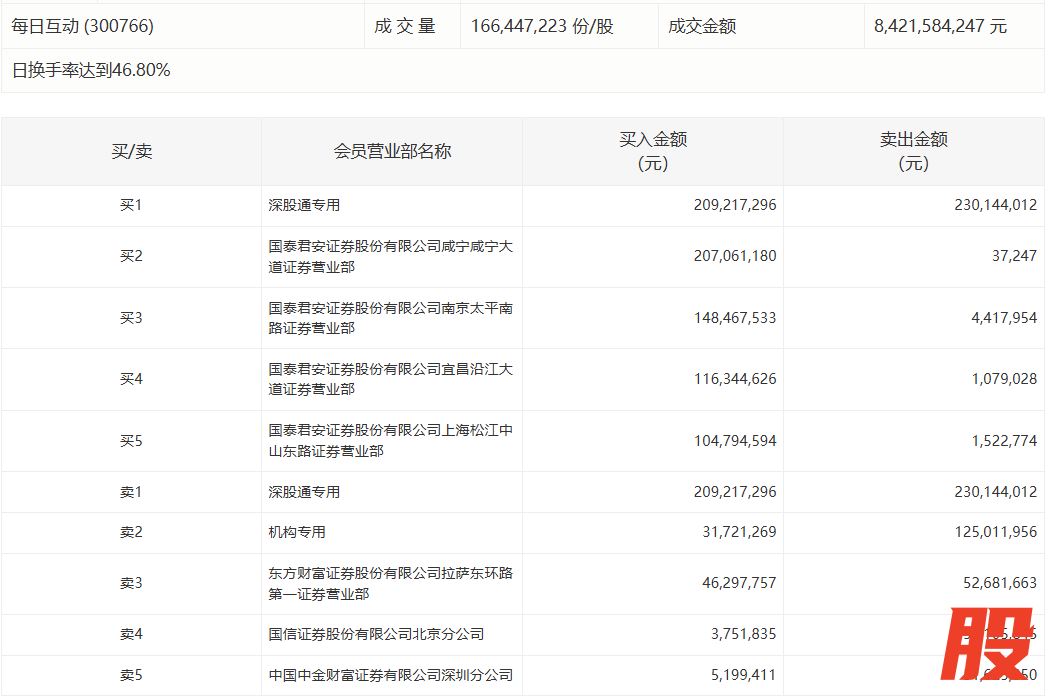Viewport: 1054px width, 699px height.
Task: Click the 卖出金额 column header
Action: pos(913,151)
